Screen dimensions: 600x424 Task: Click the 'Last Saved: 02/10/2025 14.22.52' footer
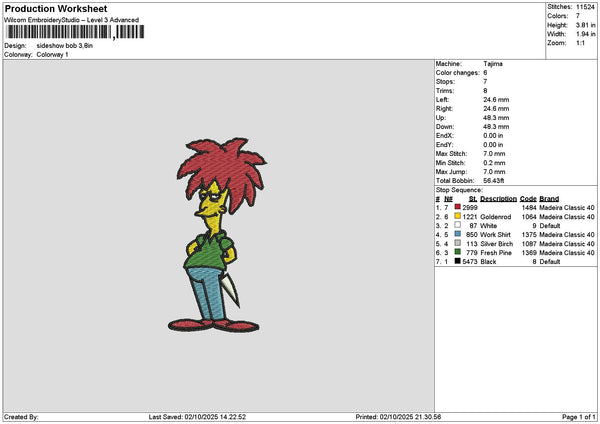pyautogui.click(x=197, y=417)
